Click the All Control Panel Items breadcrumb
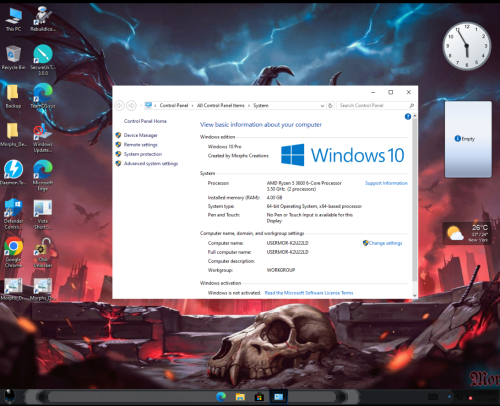The width and height of the screenshot is (500, 406). [x=221, y=105]
